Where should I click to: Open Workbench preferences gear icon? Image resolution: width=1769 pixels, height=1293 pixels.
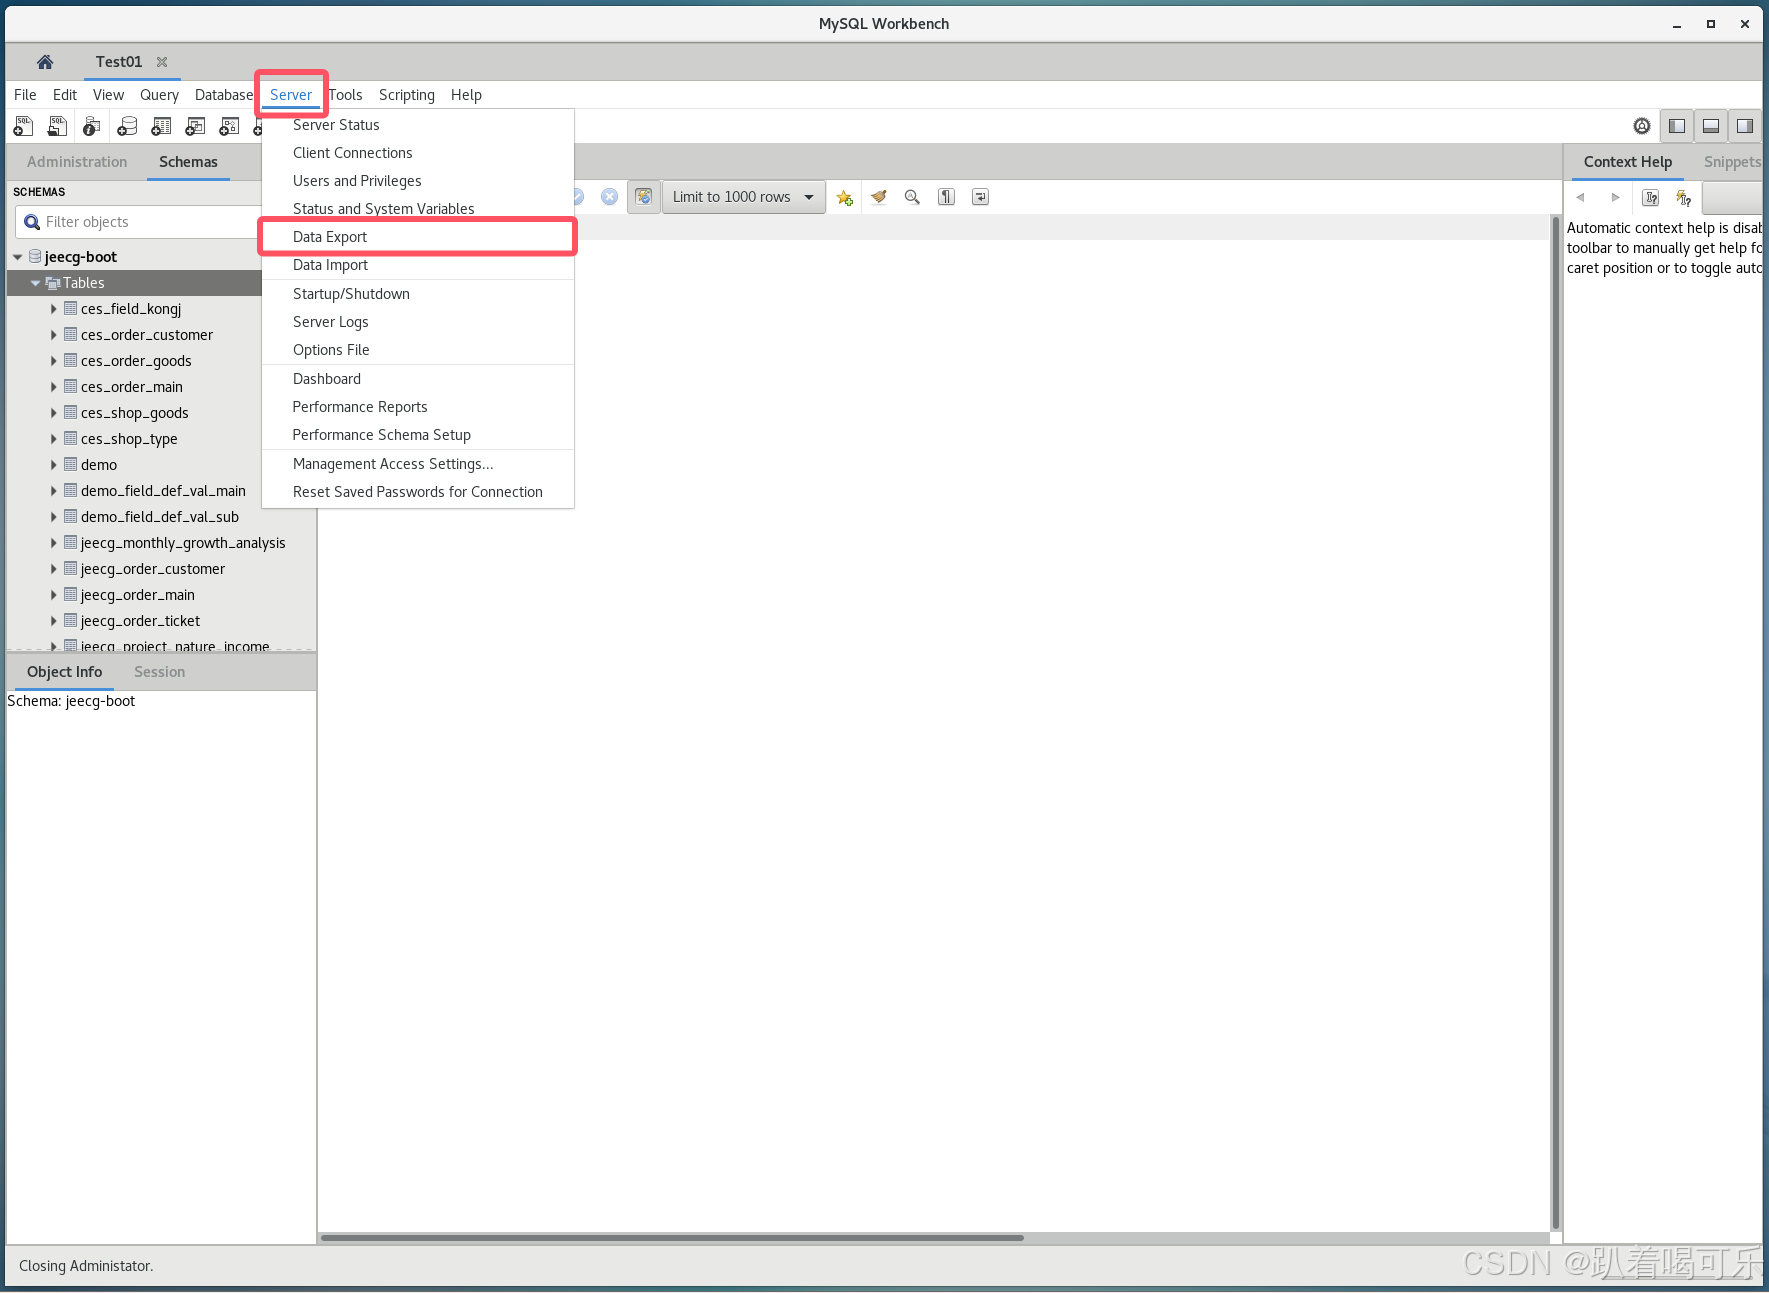(x=1642, y=126)
